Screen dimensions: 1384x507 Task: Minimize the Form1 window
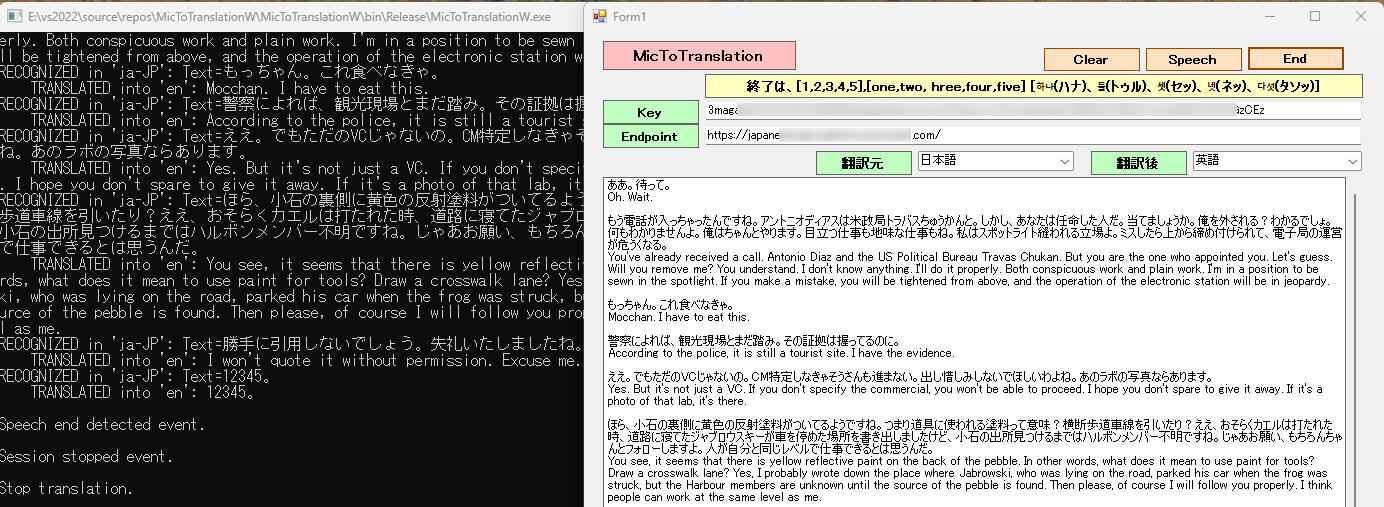[x=1268, y=16]
